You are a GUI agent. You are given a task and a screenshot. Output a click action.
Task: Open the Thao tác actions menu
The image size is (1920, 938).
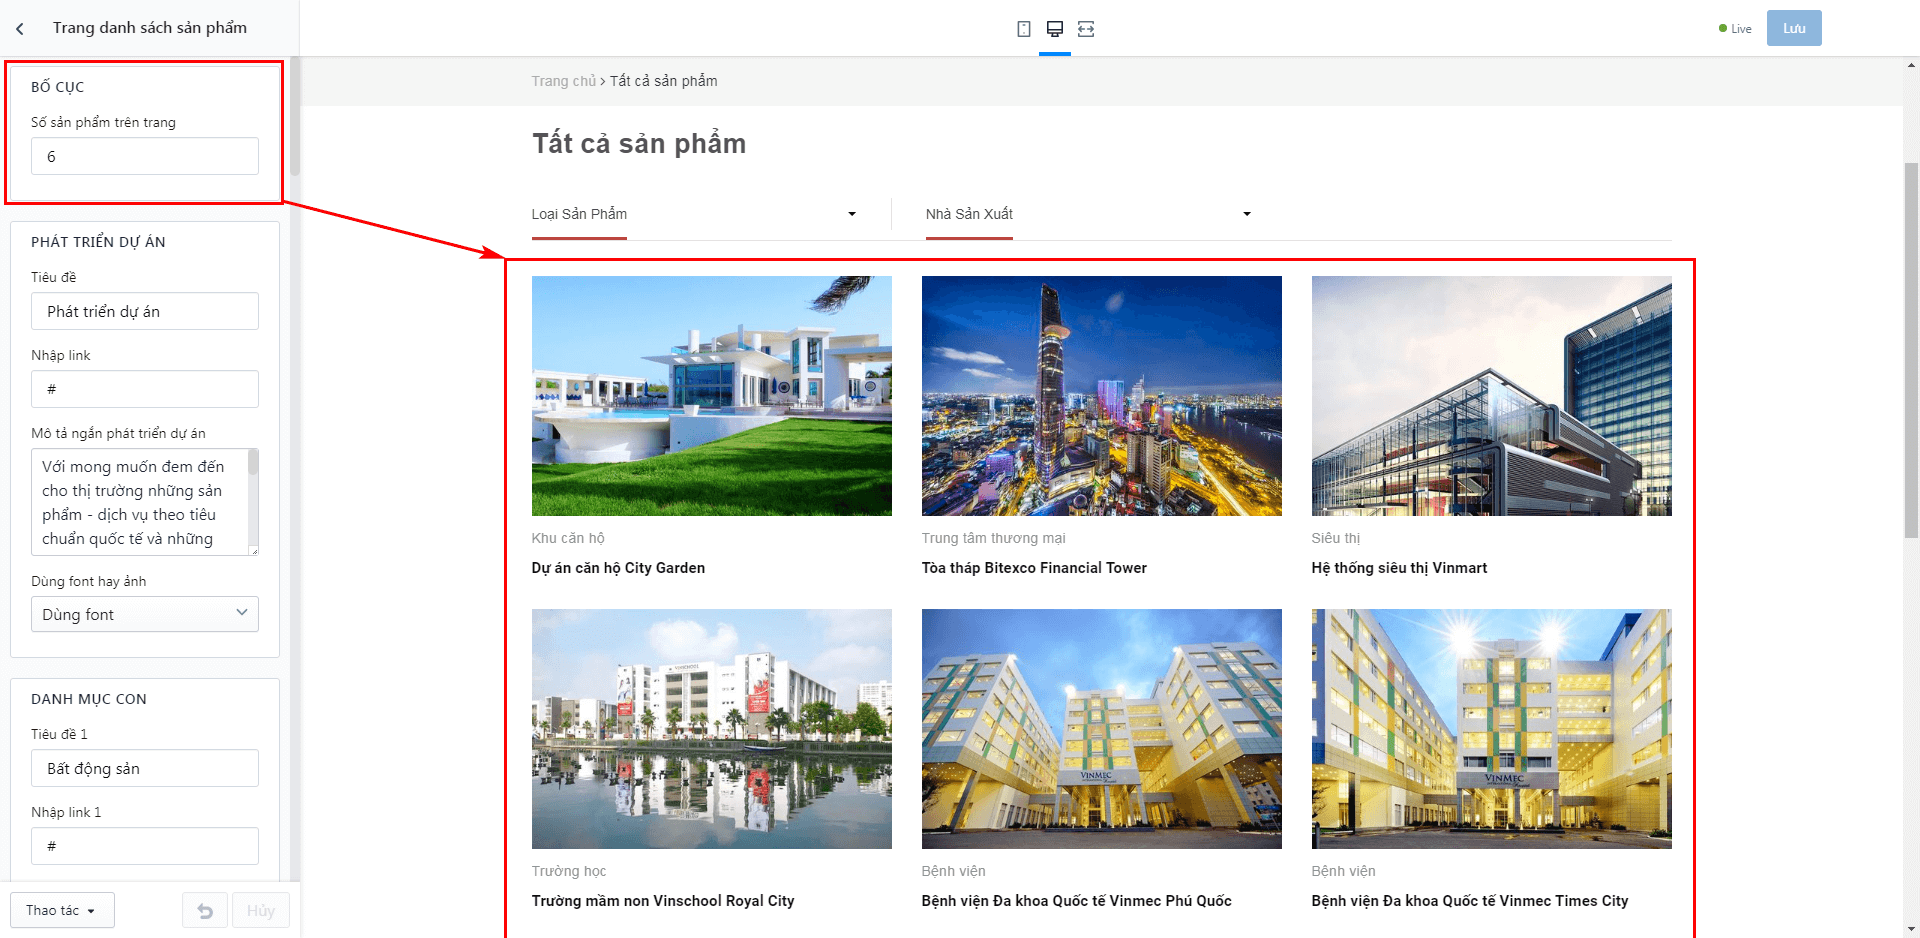tap(62, 911)
